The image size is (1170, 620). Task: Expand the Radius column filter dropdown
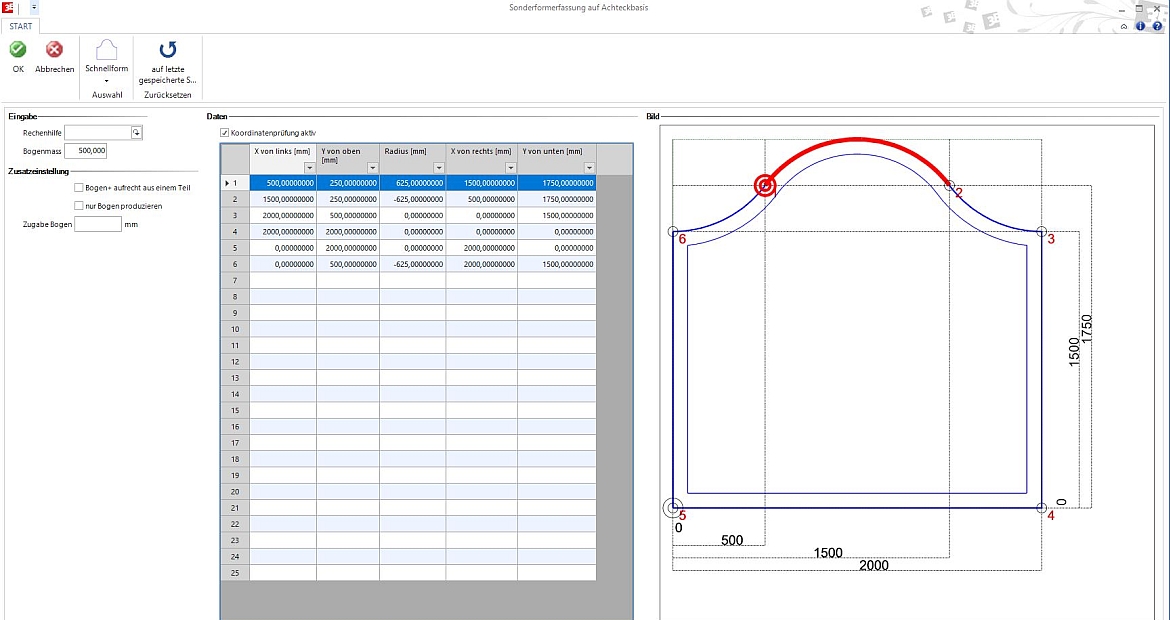click(x=439, y=168)
